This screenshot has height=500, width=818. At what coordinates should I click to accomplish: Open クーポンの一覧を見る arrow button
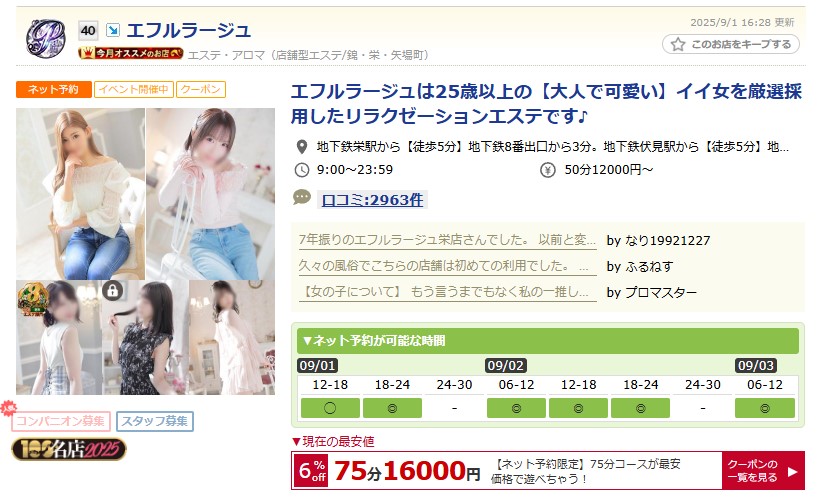click(x=763, y=471)
